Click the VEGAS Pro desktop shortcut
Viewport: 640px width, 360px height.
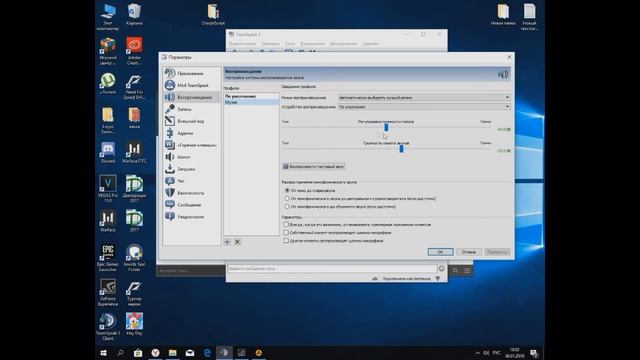pos(108,188)
